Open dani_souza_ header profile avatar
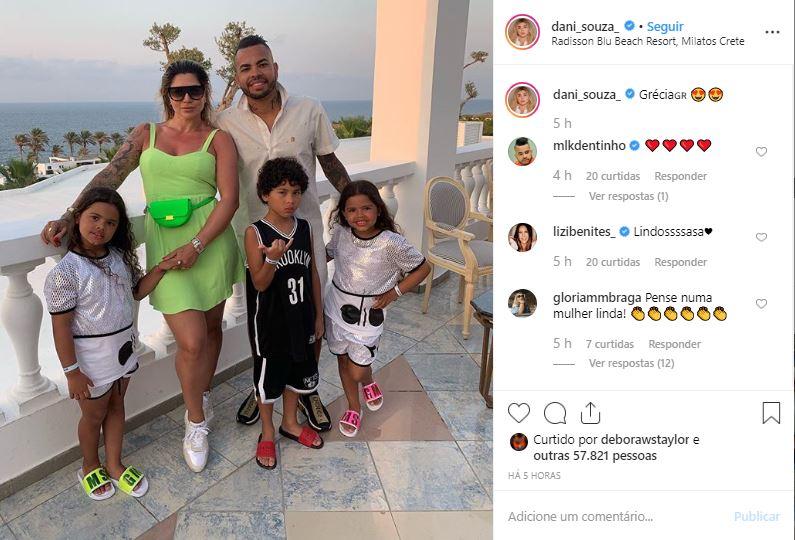795x540 pixels. coord(522,32)
